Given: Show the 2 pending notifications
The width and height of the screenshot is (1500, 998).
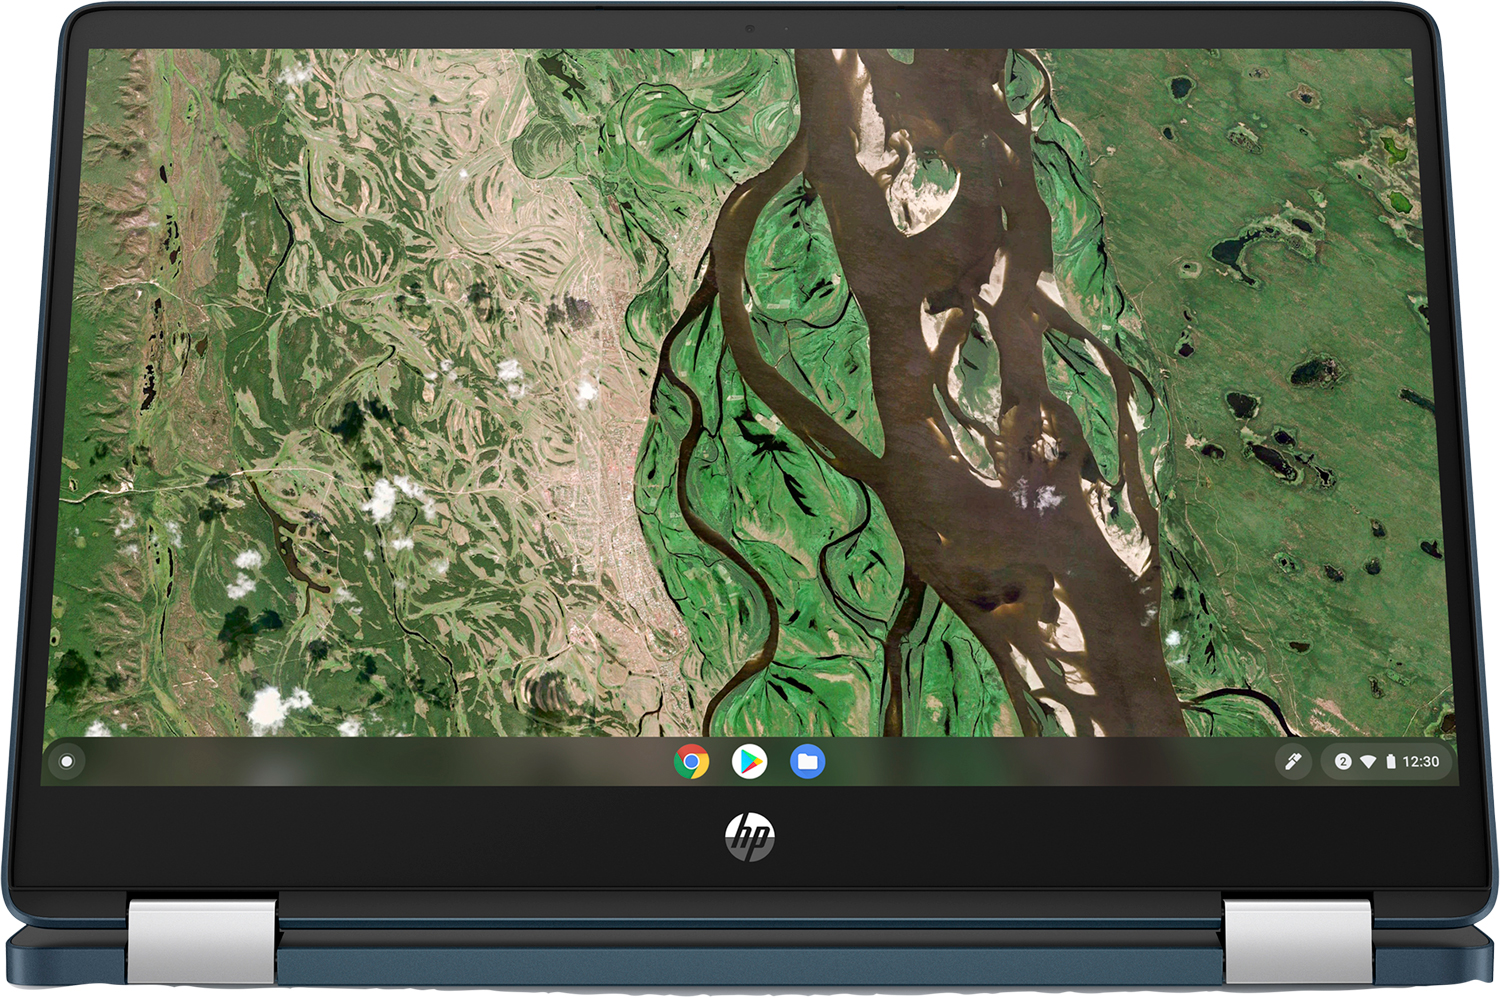Looking at the screenshot, I should [x=1343, y=762].
